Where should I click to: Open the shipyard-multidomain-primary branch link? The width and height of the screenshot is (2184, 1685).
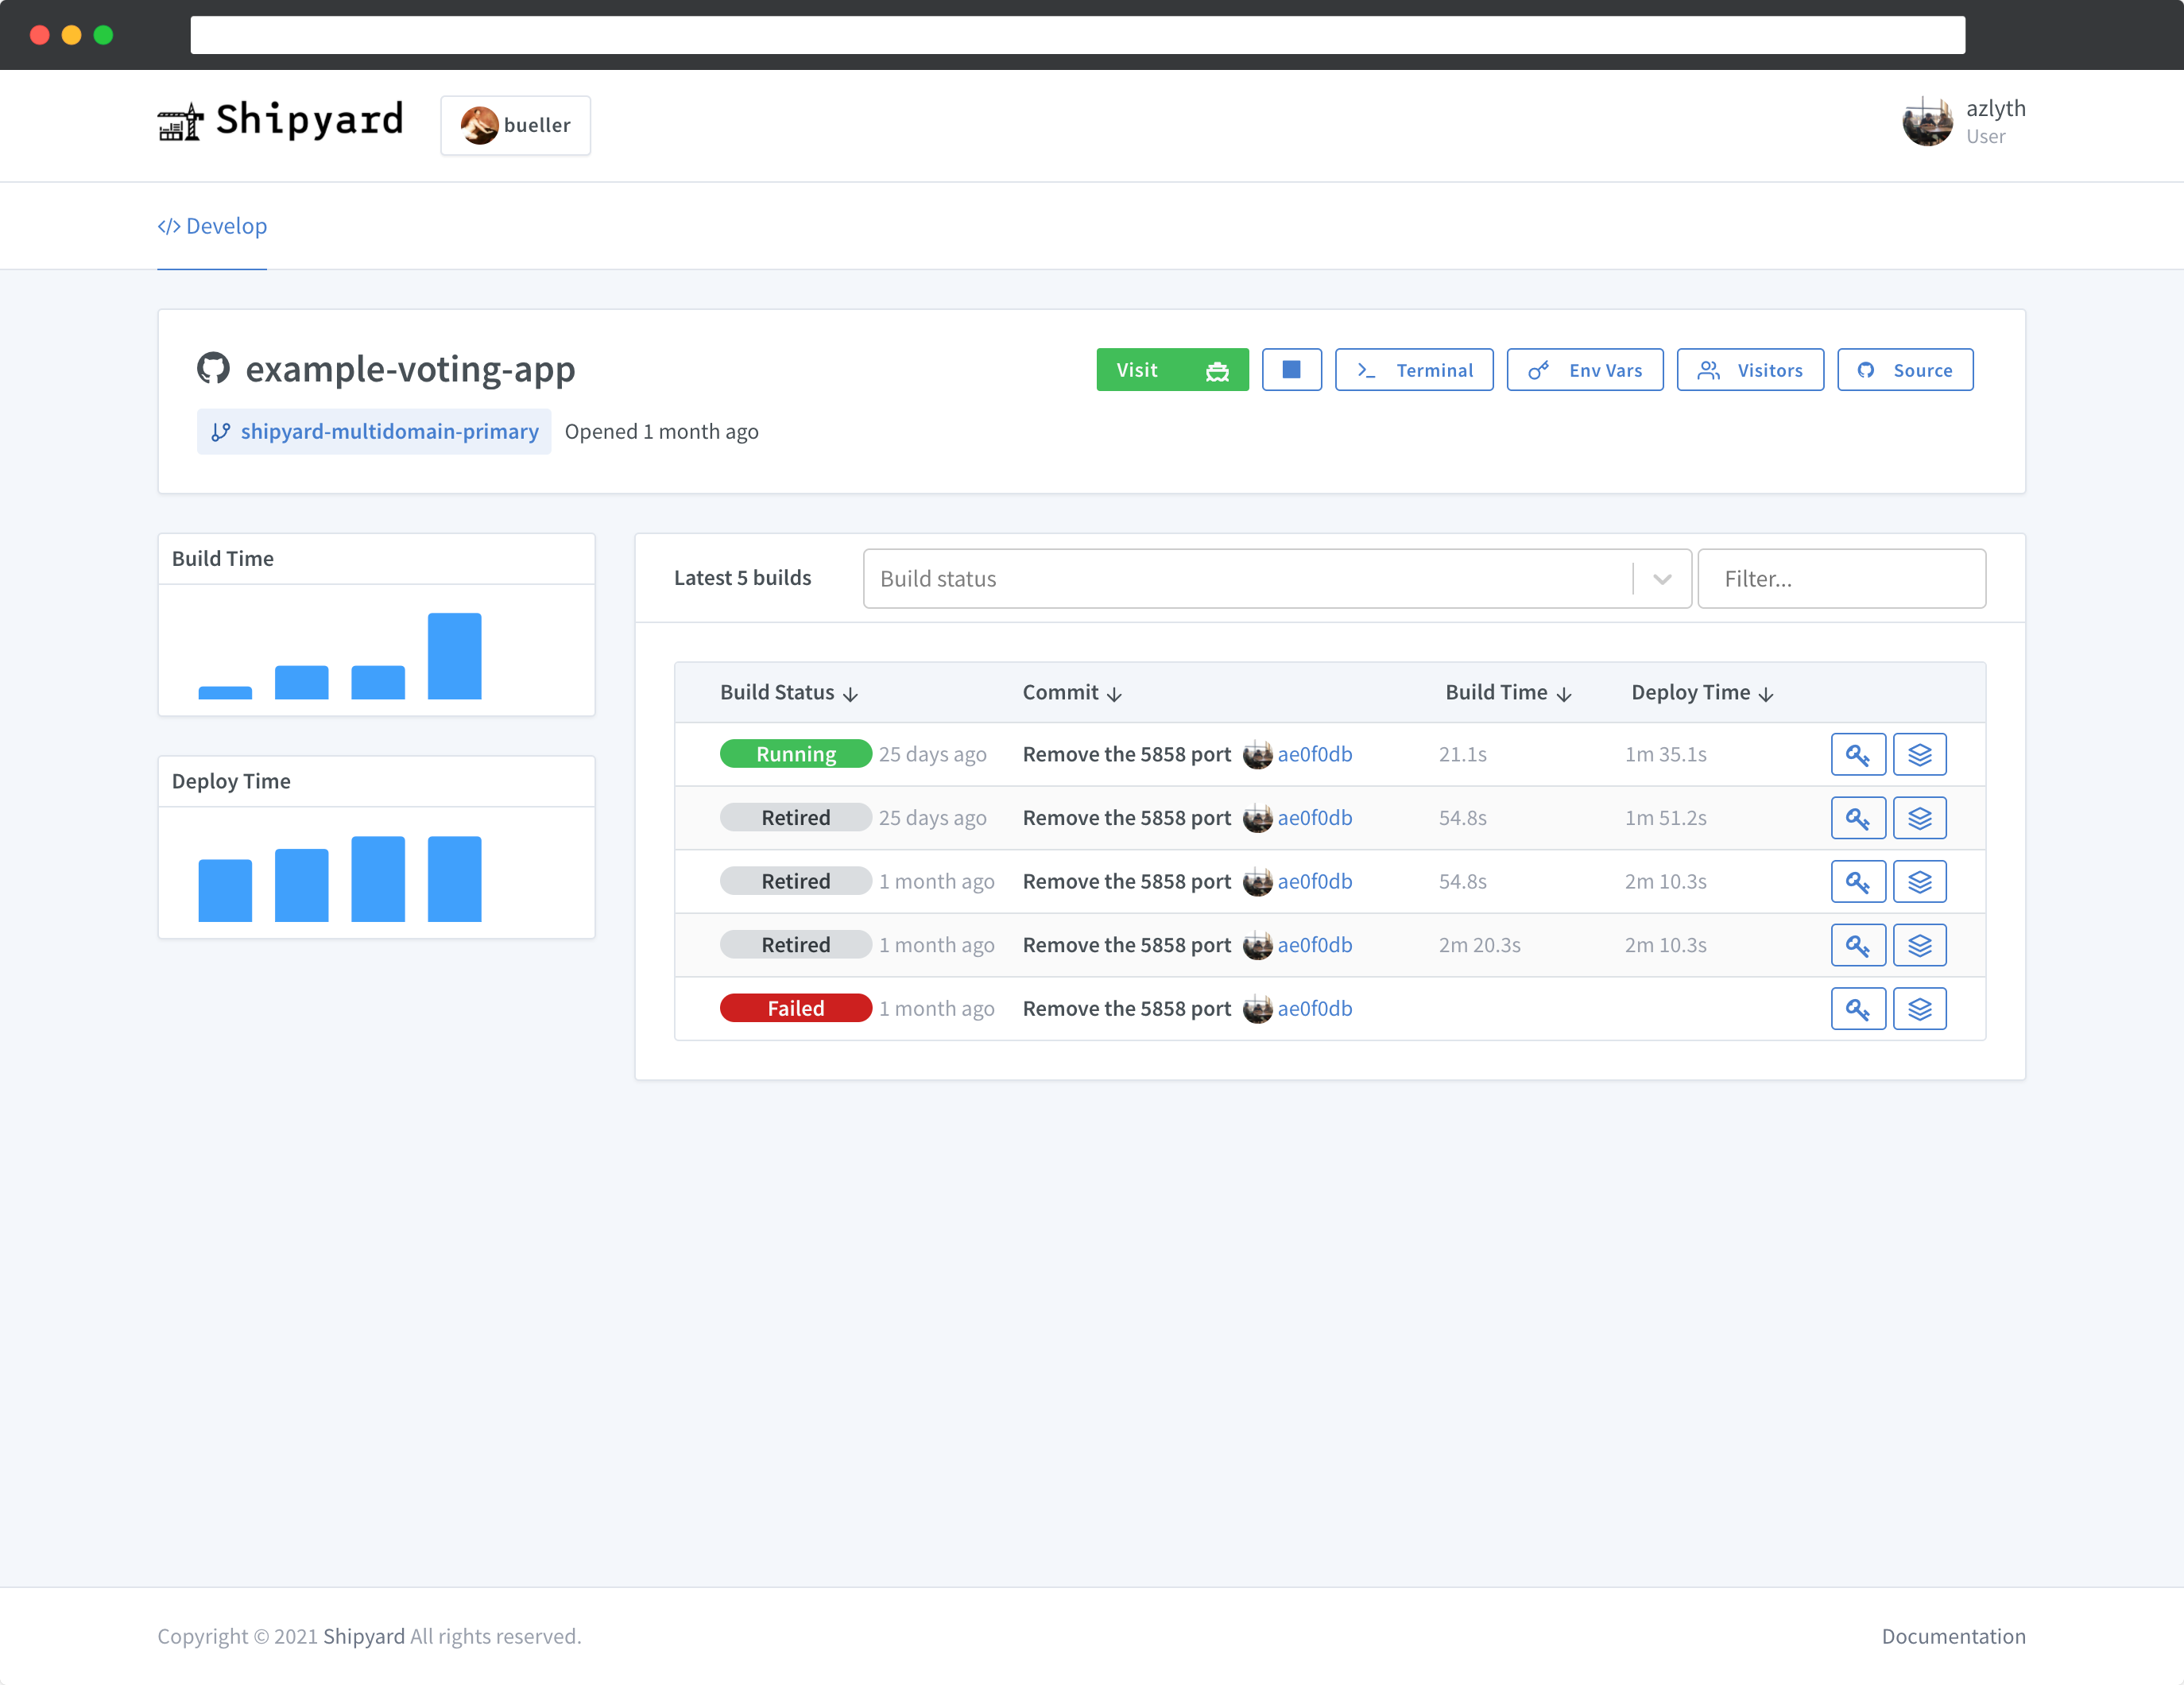pyautogui.click(x=374, y=431)
